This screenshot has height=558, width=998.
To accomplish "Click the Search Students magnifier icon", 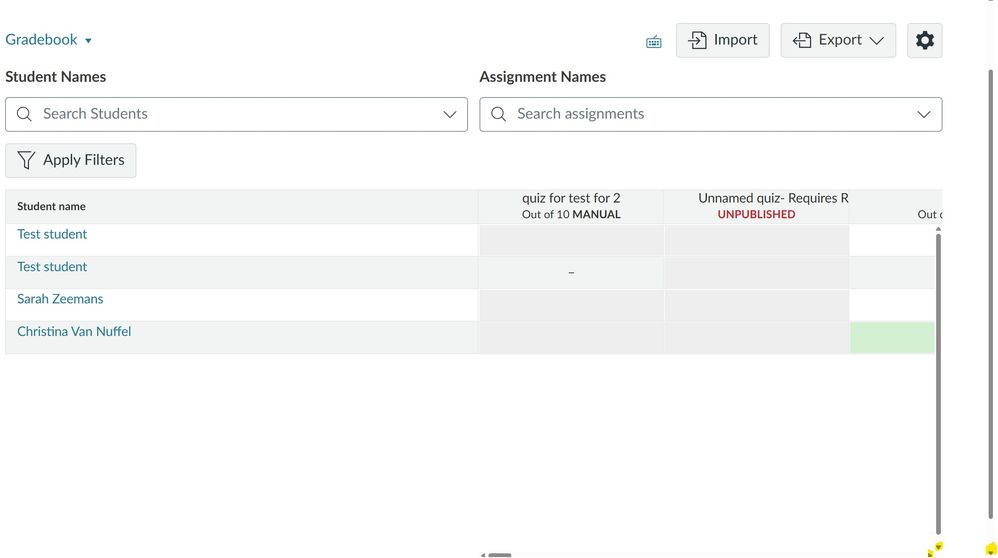I will (25, 114).
